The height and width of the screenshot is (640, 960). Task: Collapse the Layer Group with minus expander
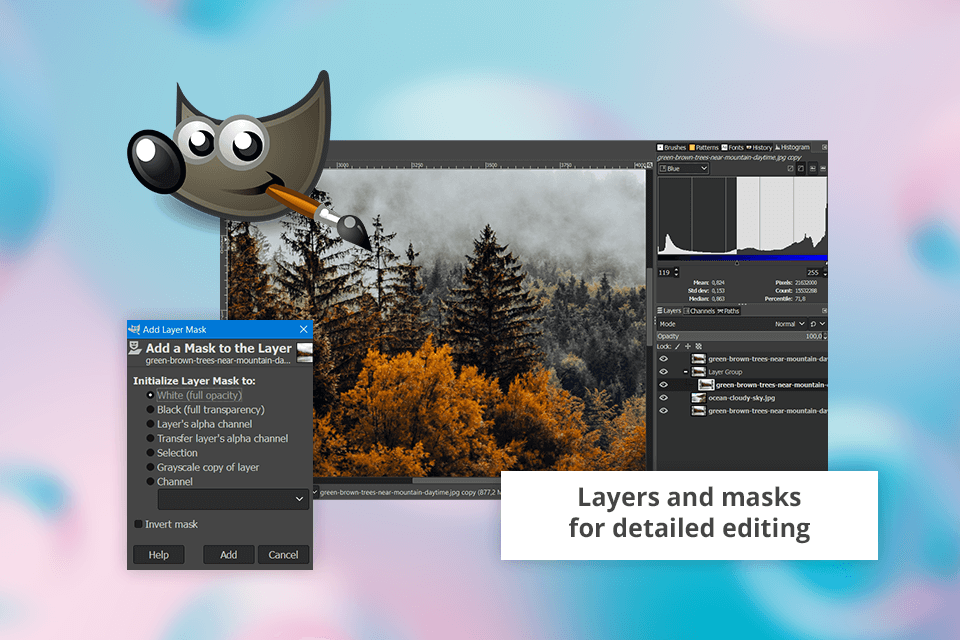[685, 372]
